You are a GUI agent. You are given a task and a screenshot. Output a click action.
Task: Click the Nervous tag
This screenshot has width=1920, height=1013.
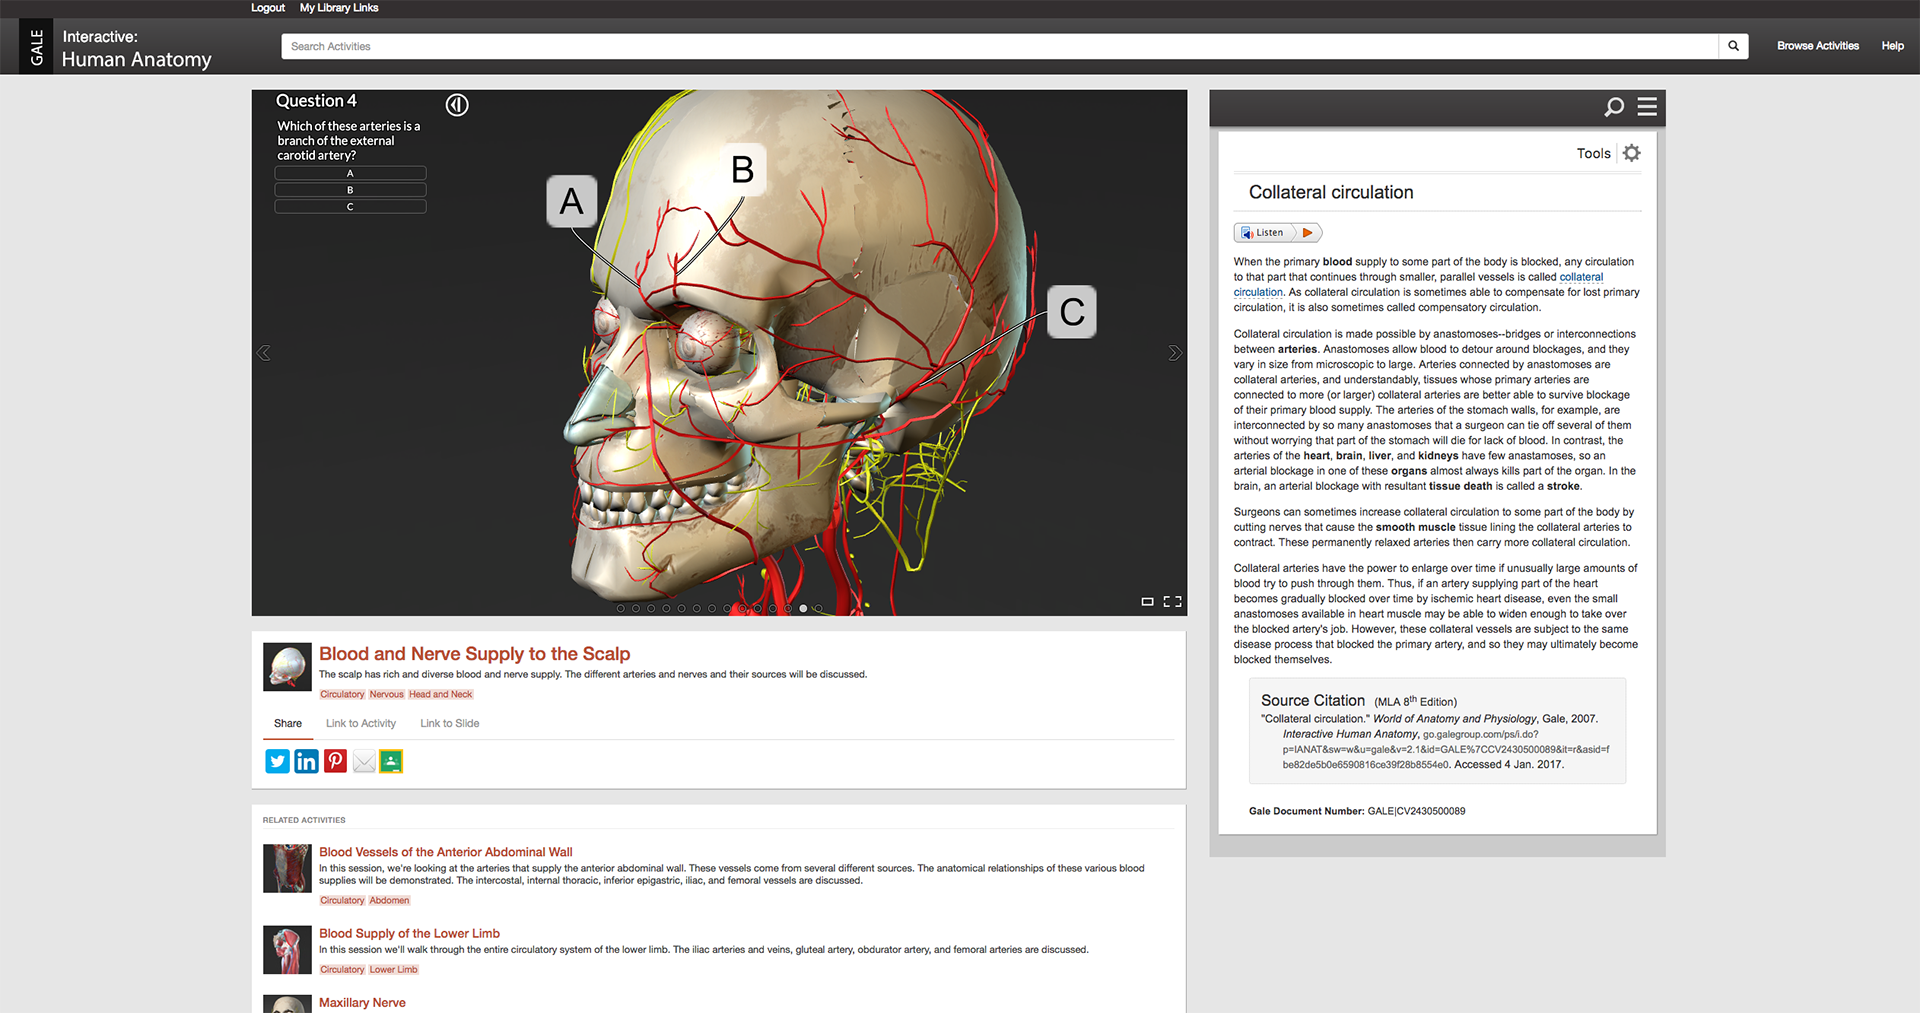[386, 694]
